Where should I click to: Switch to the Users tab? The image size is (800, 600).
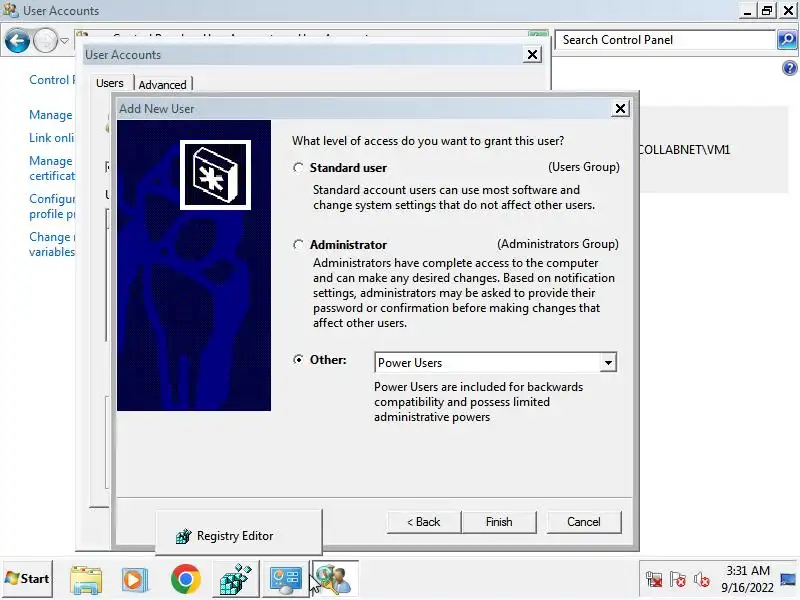[110, 83]
